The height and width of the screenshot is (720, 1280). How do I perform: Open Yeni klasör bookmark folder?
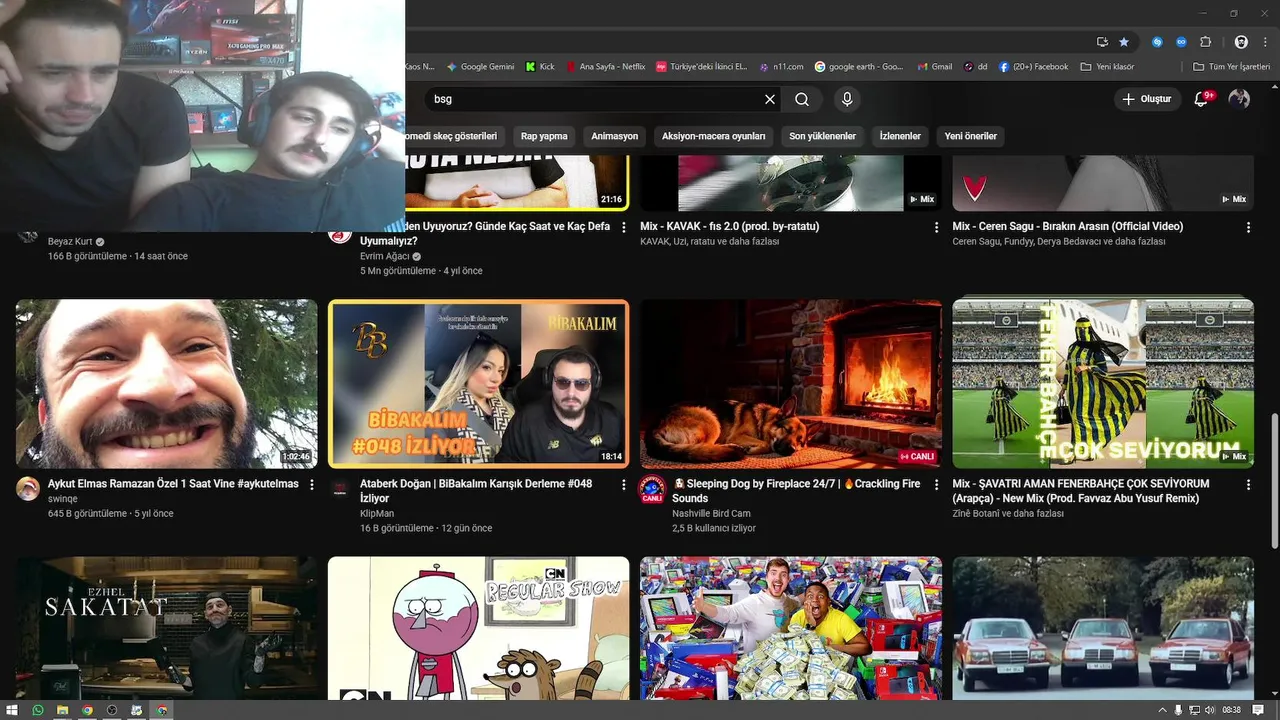1107,67
